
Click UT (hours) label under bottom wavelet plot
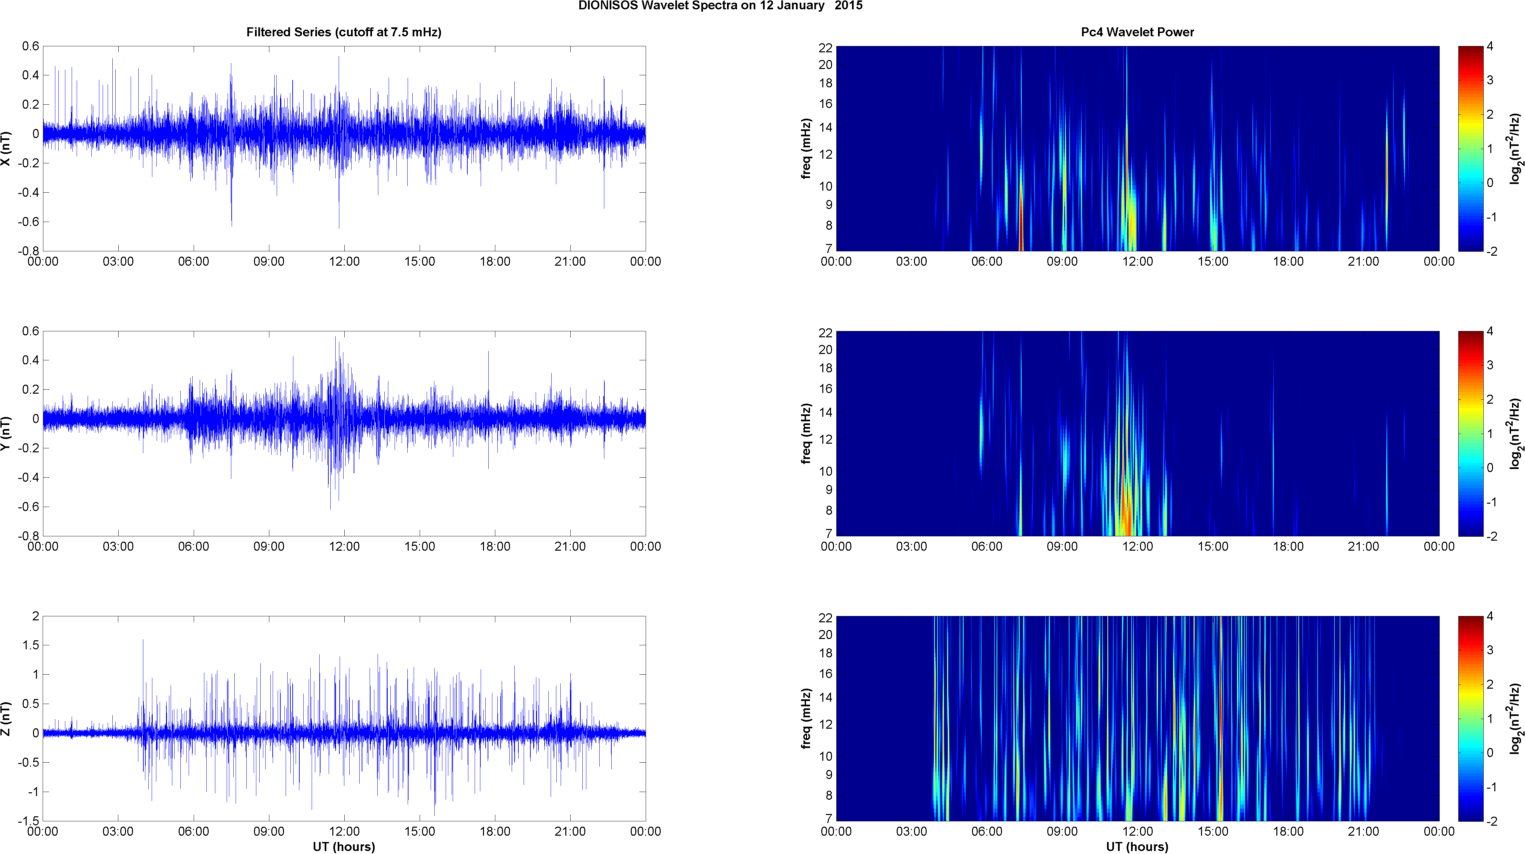pos(1137,846)
